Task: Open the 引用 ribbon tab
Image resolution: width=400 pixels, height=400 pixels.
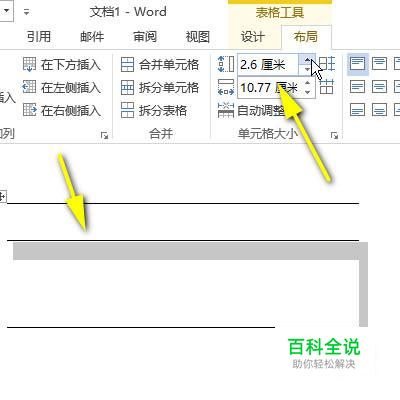Action: click(39, 36)
